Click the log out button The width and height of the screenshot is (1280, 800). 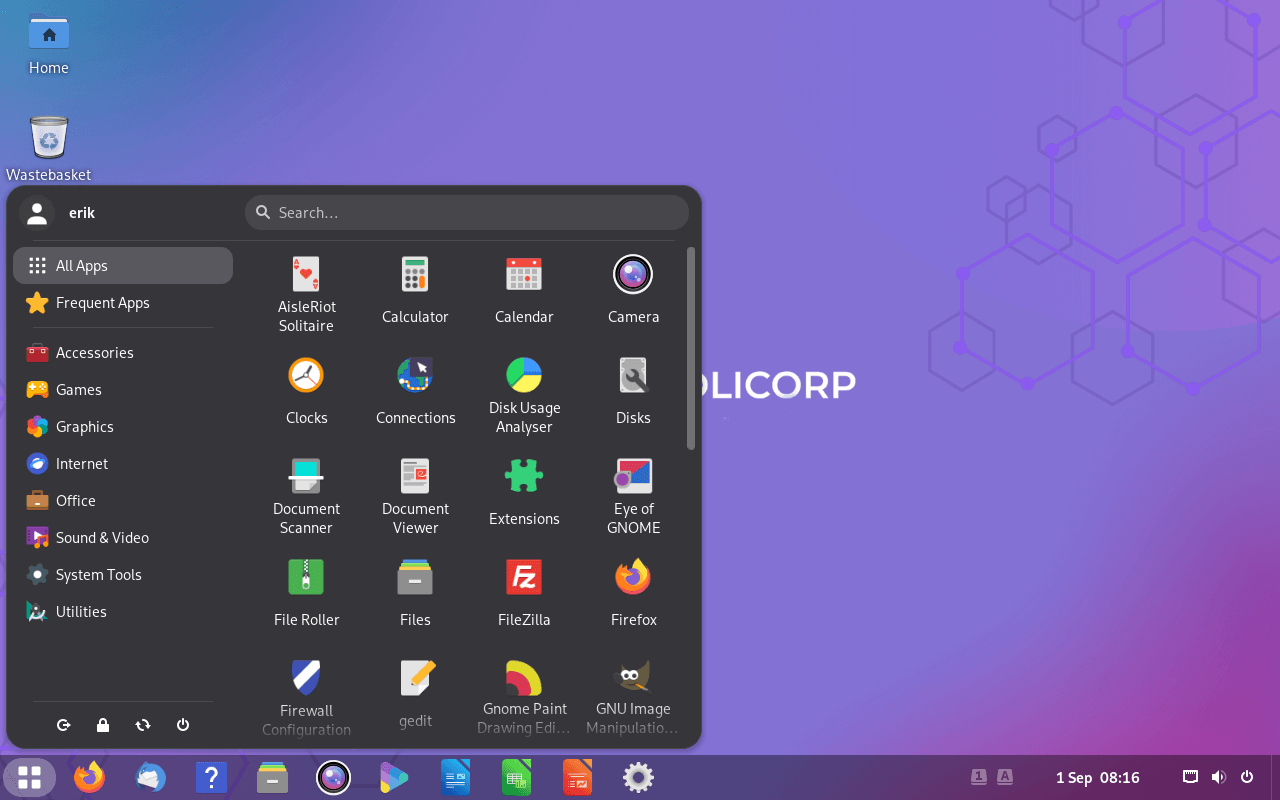[x=63, y=725]
